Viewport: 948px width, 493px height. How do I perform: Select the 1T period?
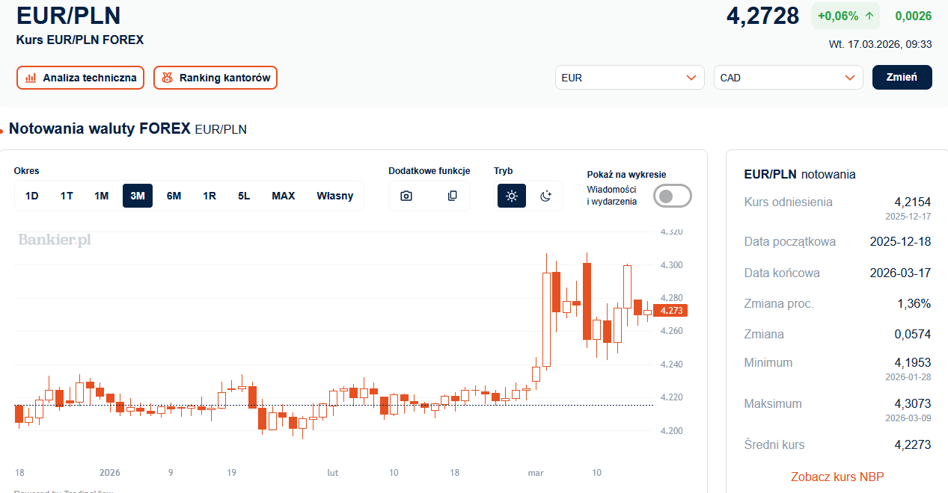pos(67,196)
